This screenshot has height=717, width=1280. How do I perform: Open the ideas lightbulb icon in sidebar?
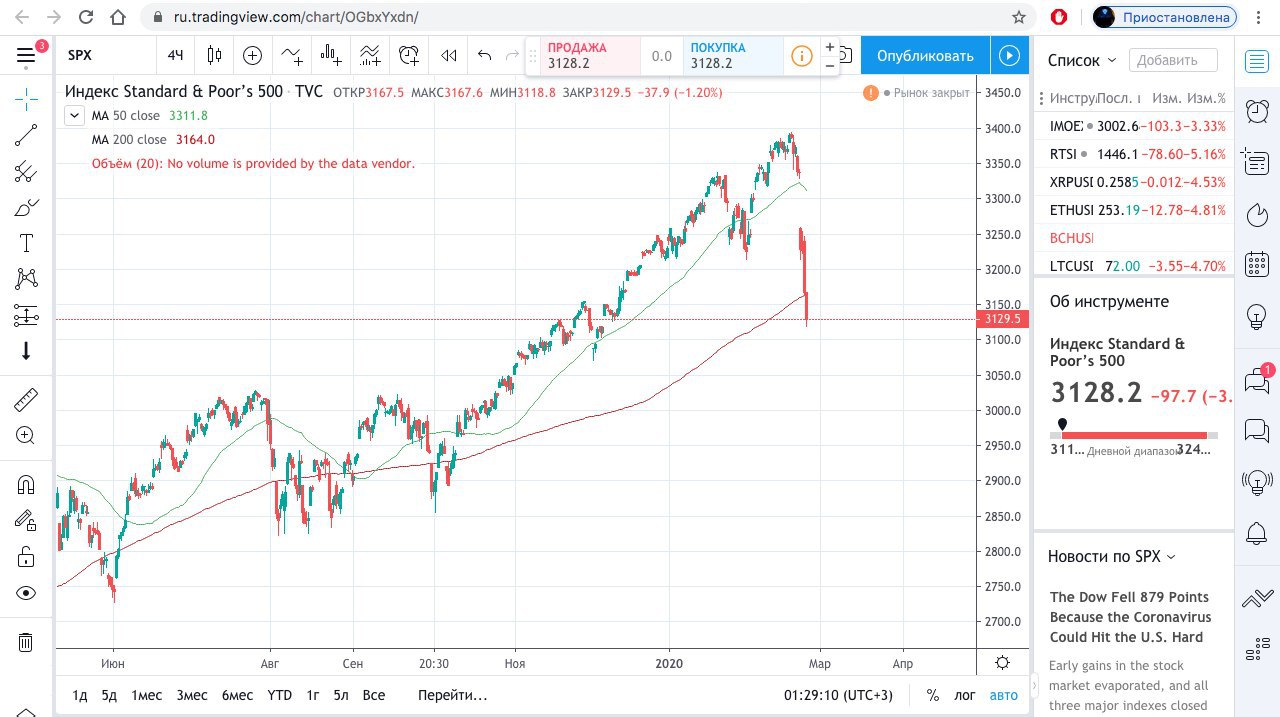pos(1257,317)
